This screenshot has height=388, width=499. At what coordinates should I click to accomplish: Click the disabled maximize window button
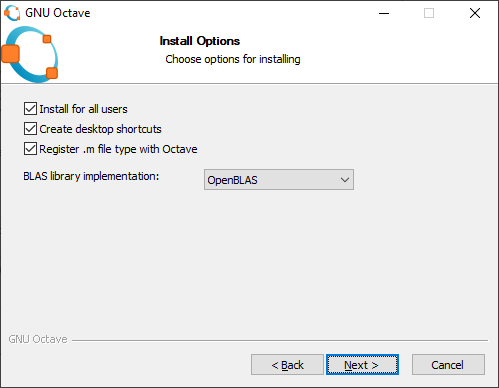point(429,13)
